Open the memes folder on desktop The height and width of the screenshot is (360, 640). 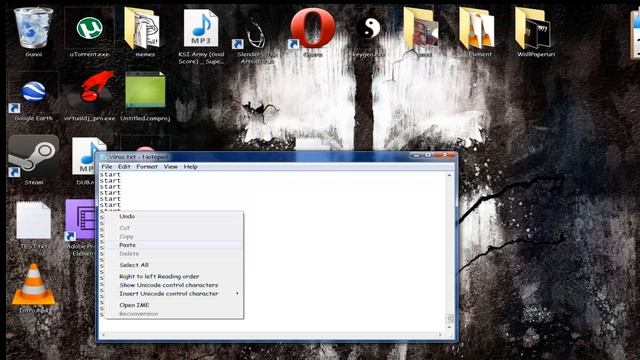[142, 28]
